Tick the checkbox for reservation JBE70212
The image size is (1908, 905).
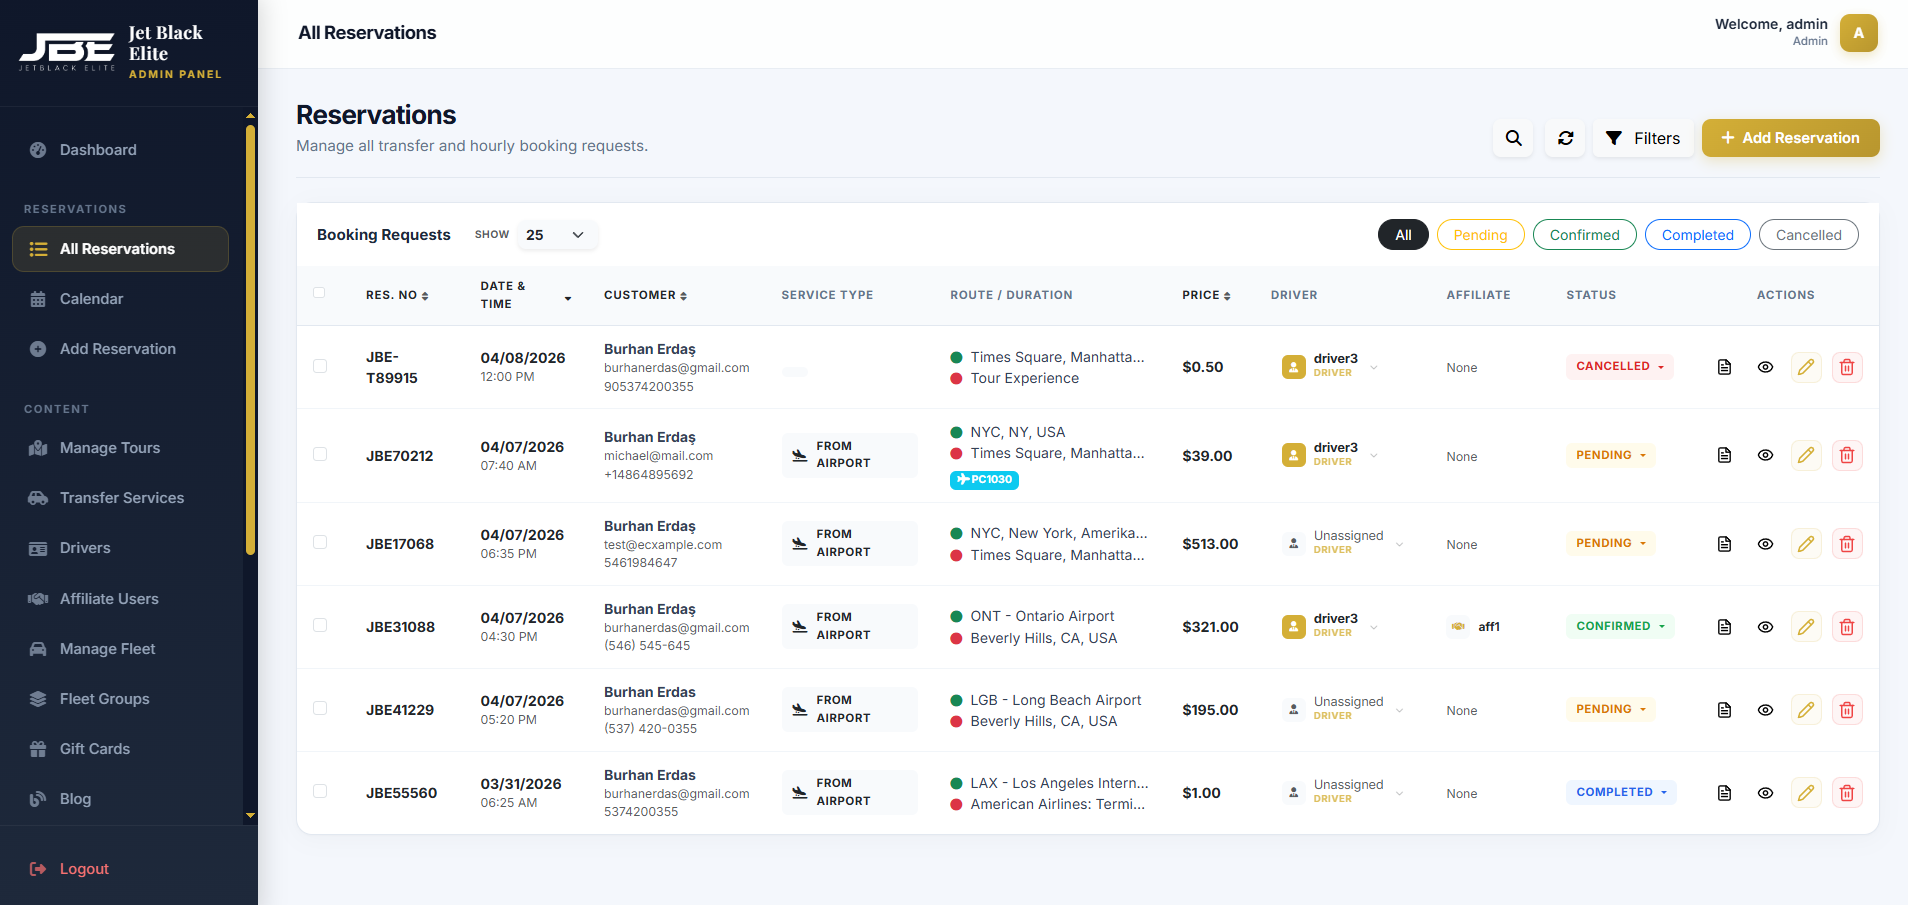320,454
